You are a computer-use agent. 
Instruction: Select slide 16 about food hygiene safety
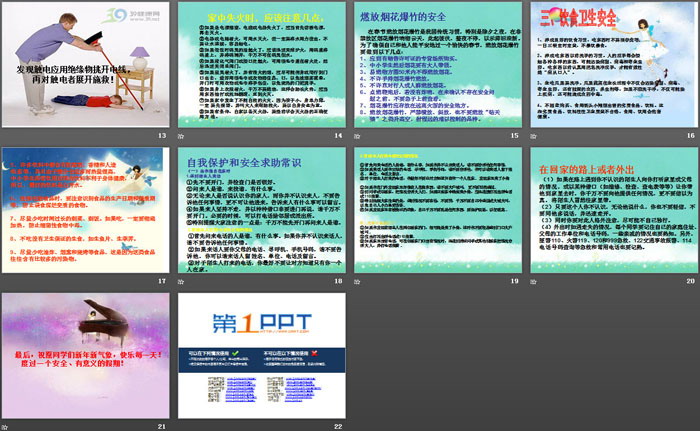614,65
